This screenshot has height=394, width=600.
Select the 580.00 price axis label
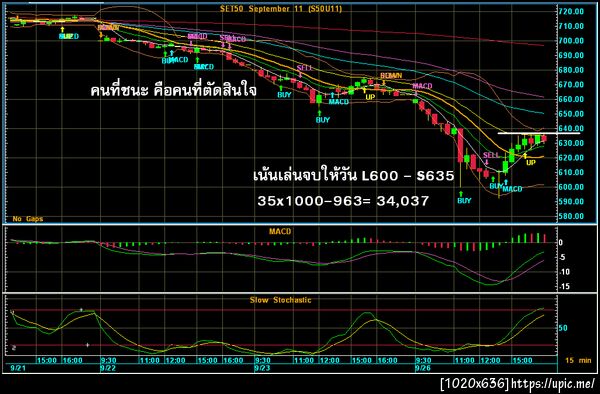click(x=571, y=216)
